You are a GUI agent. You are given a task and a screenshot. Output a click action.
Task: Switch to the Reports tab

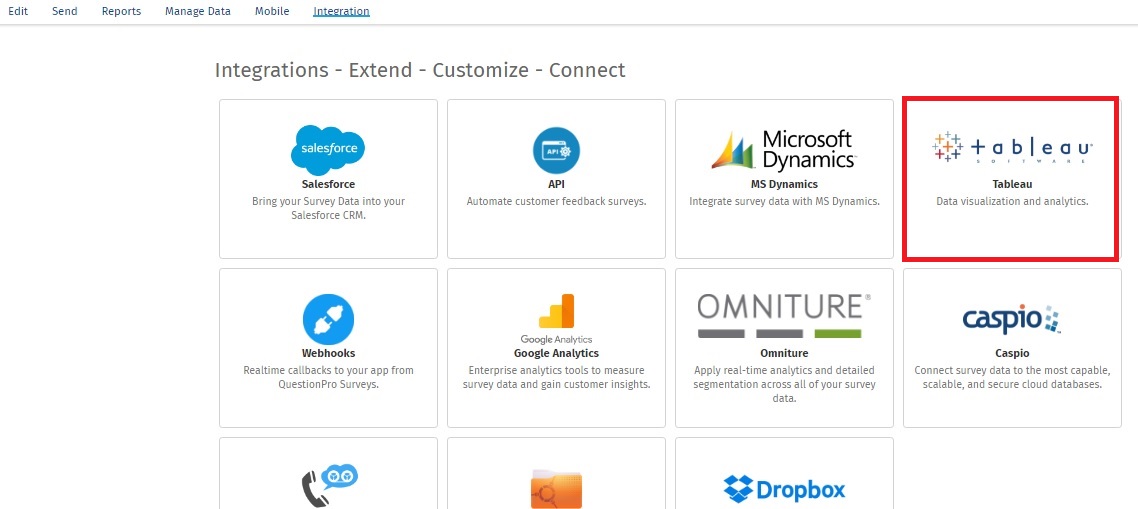[x=121, y=12]
